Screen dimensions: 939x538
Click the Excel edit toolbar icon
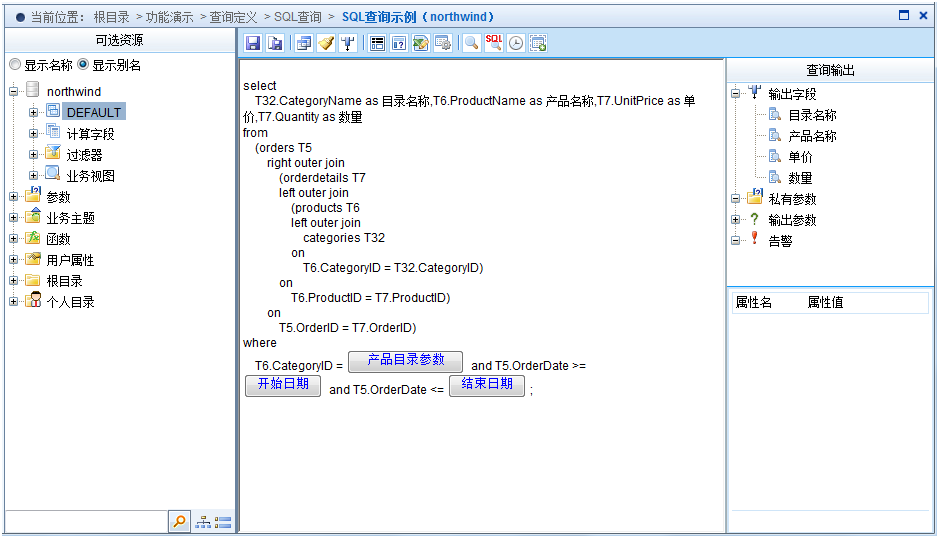tap(421, 43)
